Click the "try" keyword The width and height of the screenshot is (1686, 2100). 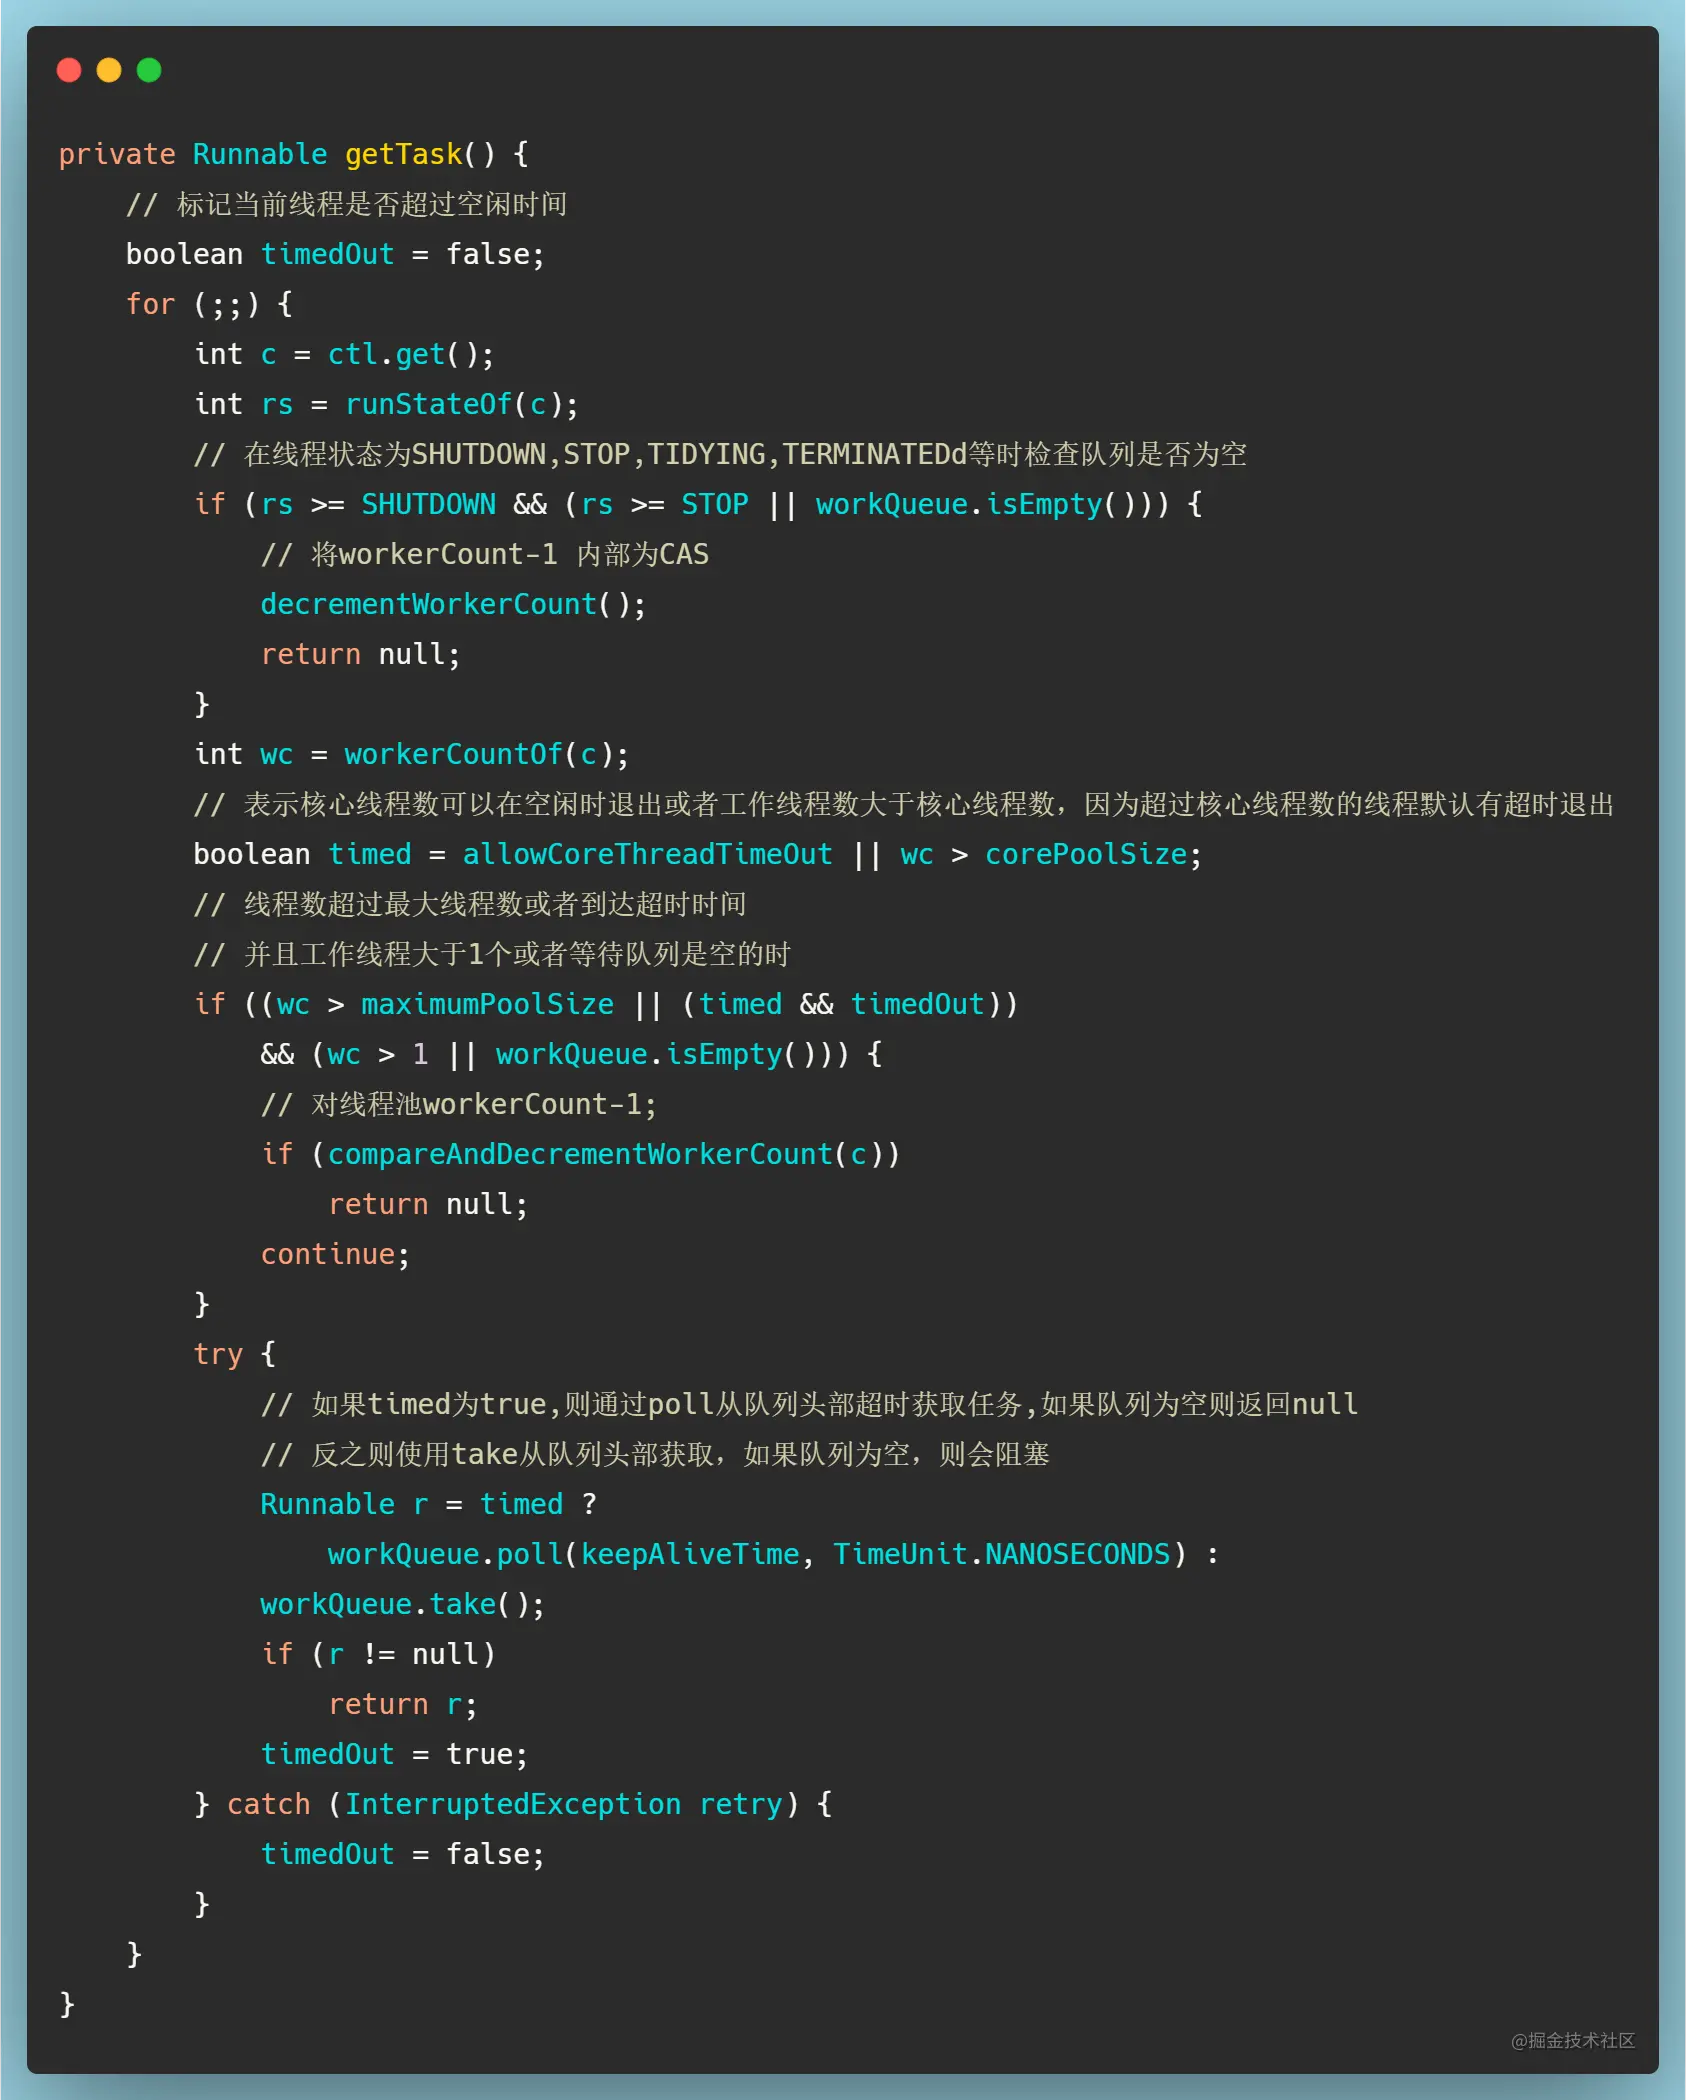coord(218,1354)
